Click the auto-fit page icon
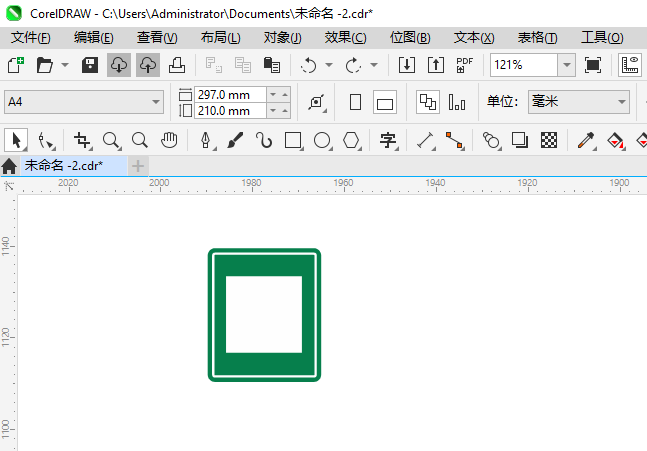 pos(316,102)
